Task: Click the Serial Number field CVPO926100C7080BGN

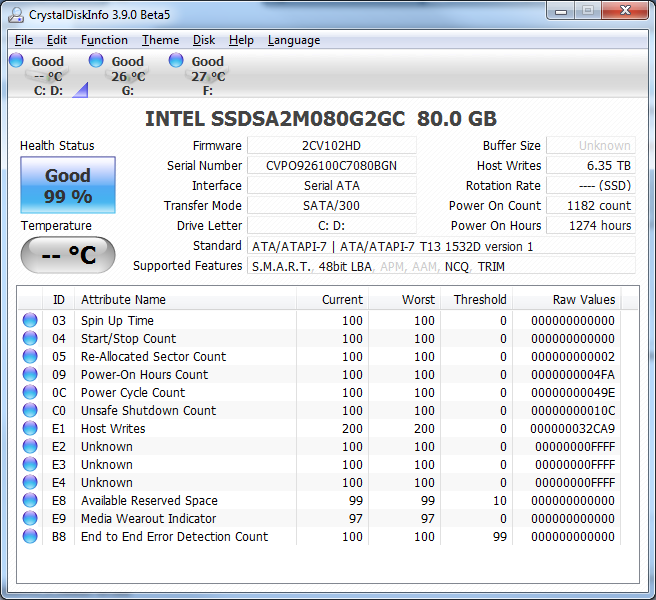Action: [x=332, y=166]
